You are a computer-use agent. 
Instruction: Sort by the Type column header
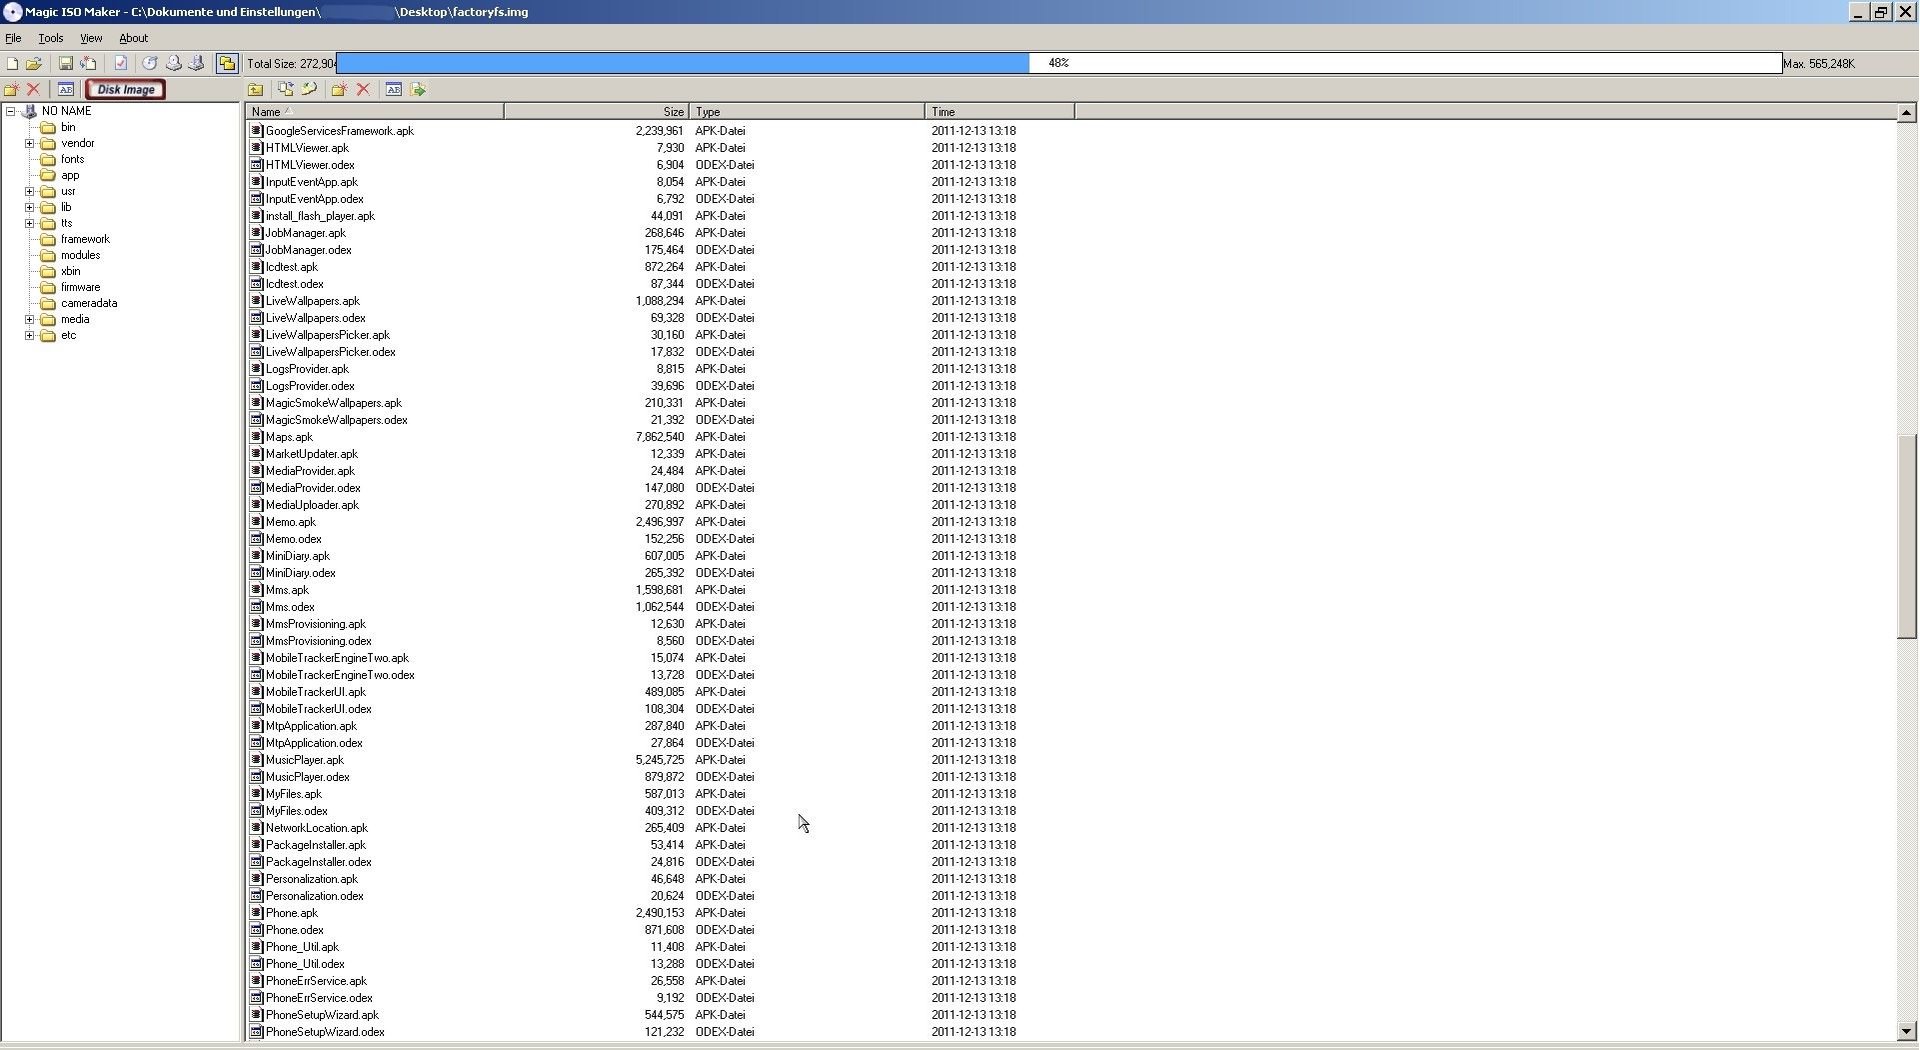(x=807, y=111)
